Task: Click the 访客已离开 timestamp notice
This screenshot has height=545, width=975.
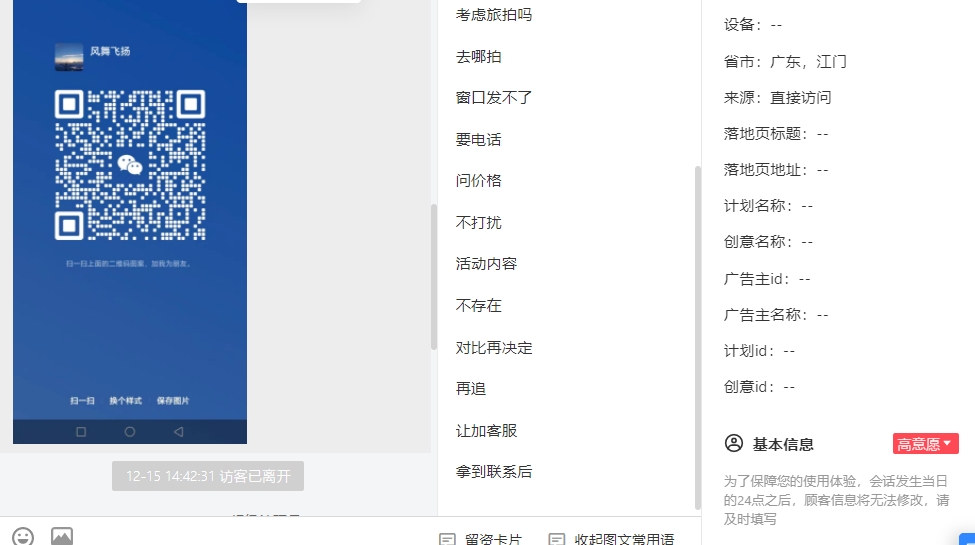Action: [x=208, y=476]
